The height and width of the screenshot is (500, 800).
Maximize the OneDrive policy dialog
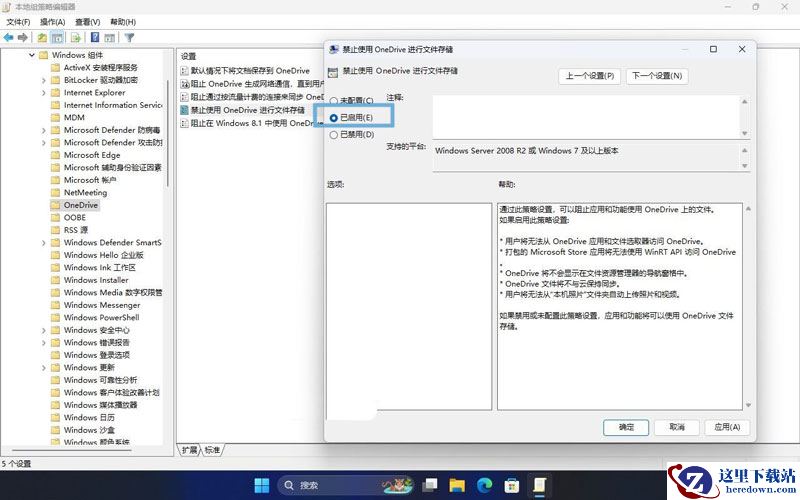click(x=713, y=49)
